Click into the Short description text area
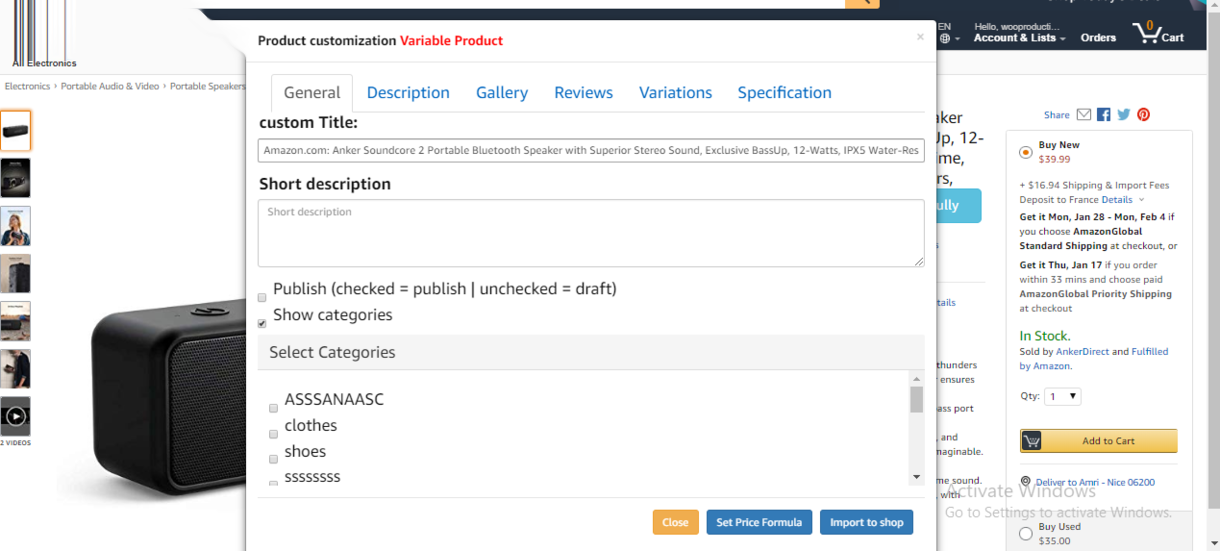The height and width of the screenshot is (551, 1220). (x=590, y=233)
